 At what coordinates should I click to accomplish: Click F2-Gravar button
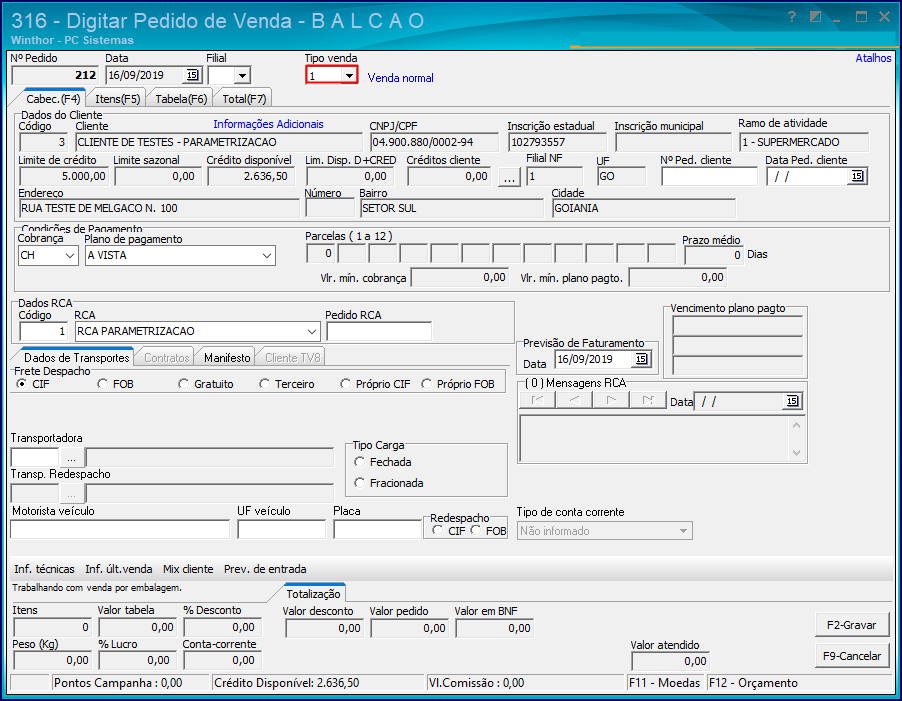pyautogui.click(x=852, y=625)
